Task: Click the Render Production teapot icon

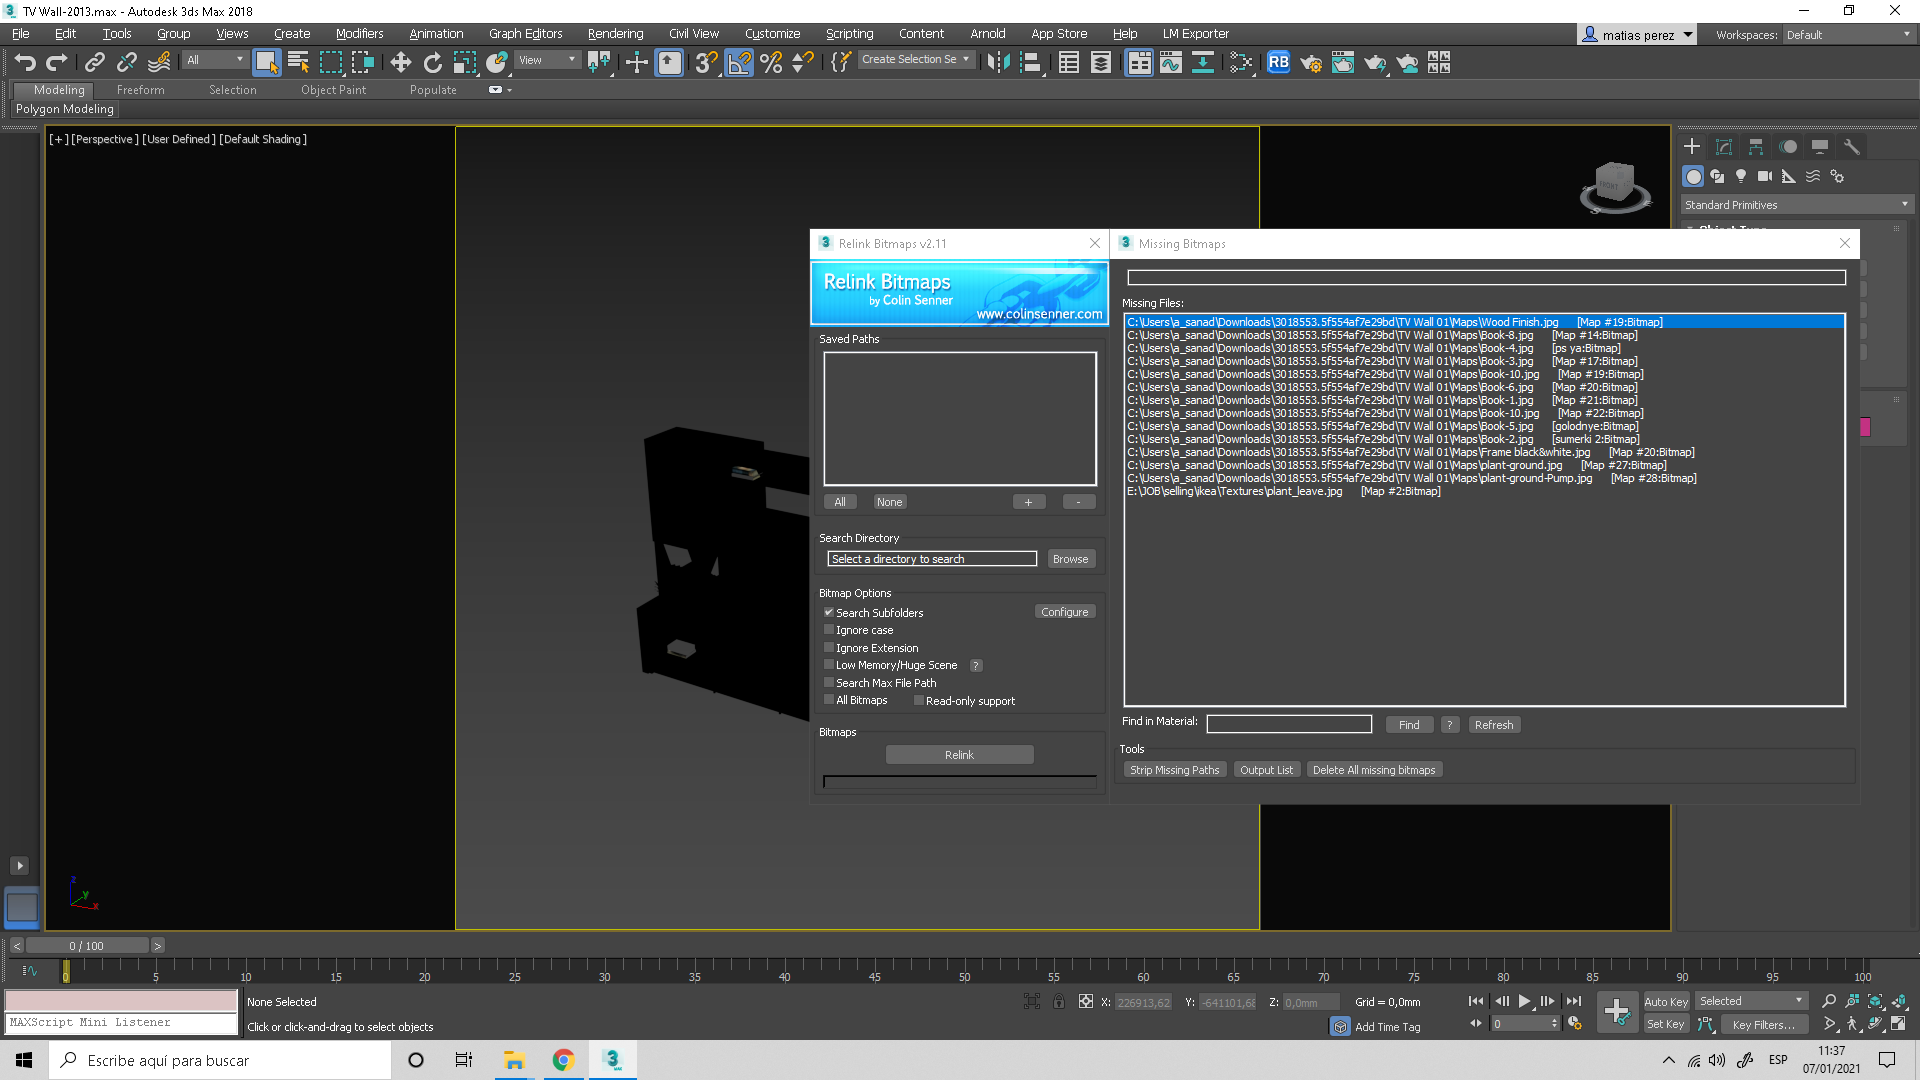Action: point(1375,63)
